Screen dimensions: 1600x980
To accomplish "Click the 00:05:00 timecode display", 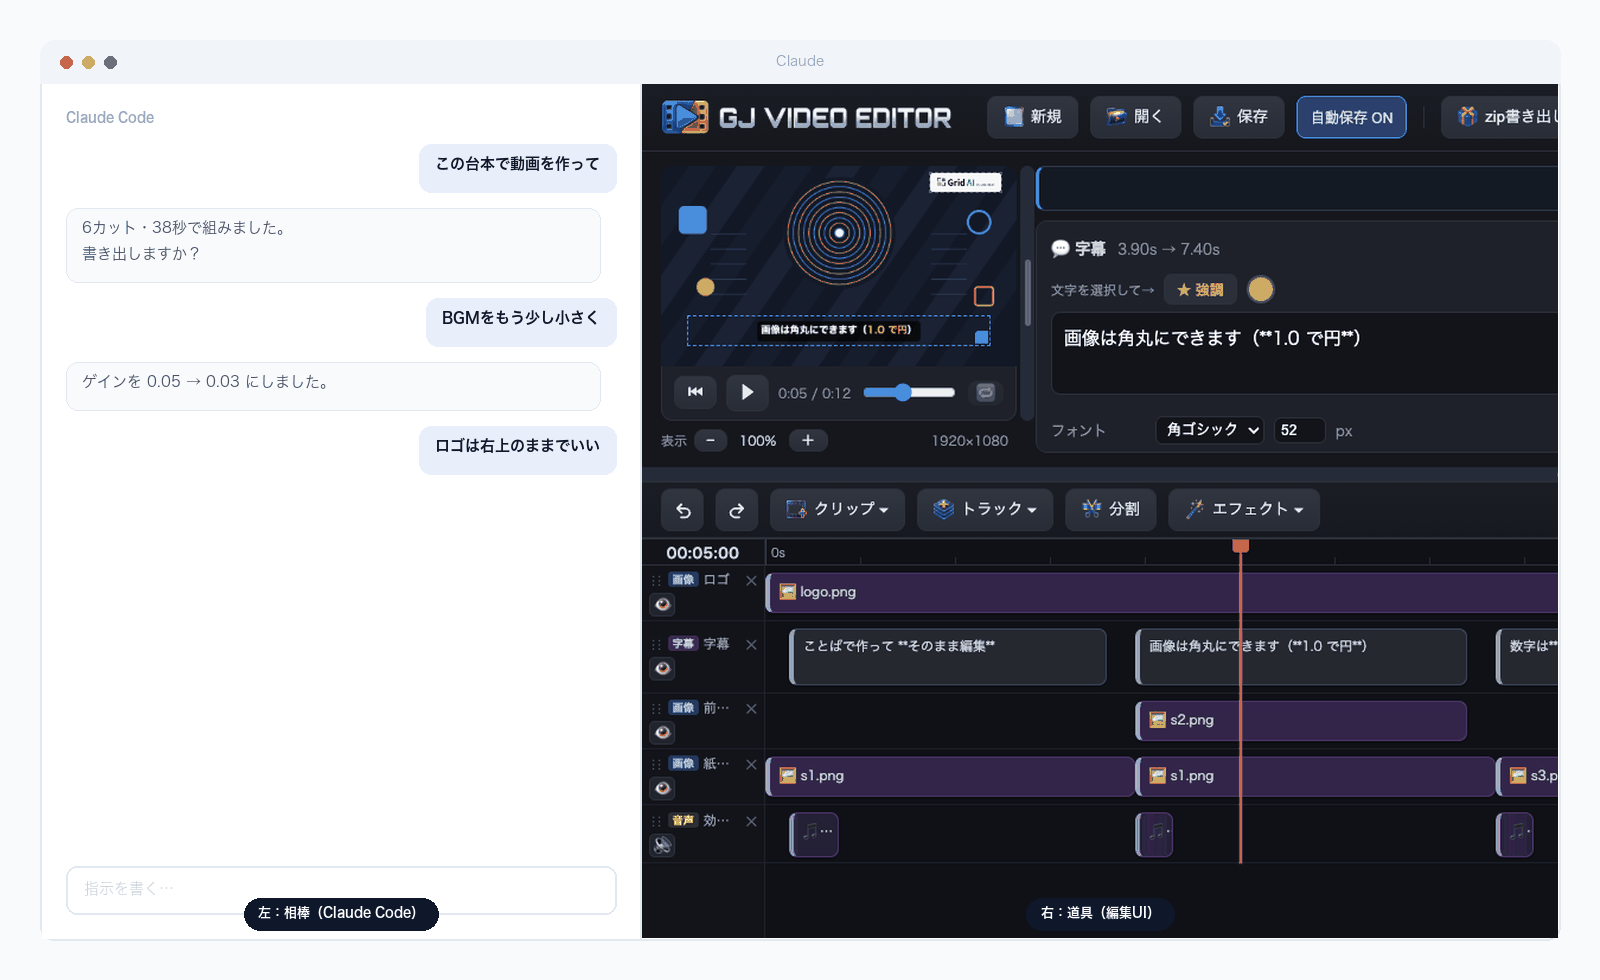I will click(x=703, y=553).
